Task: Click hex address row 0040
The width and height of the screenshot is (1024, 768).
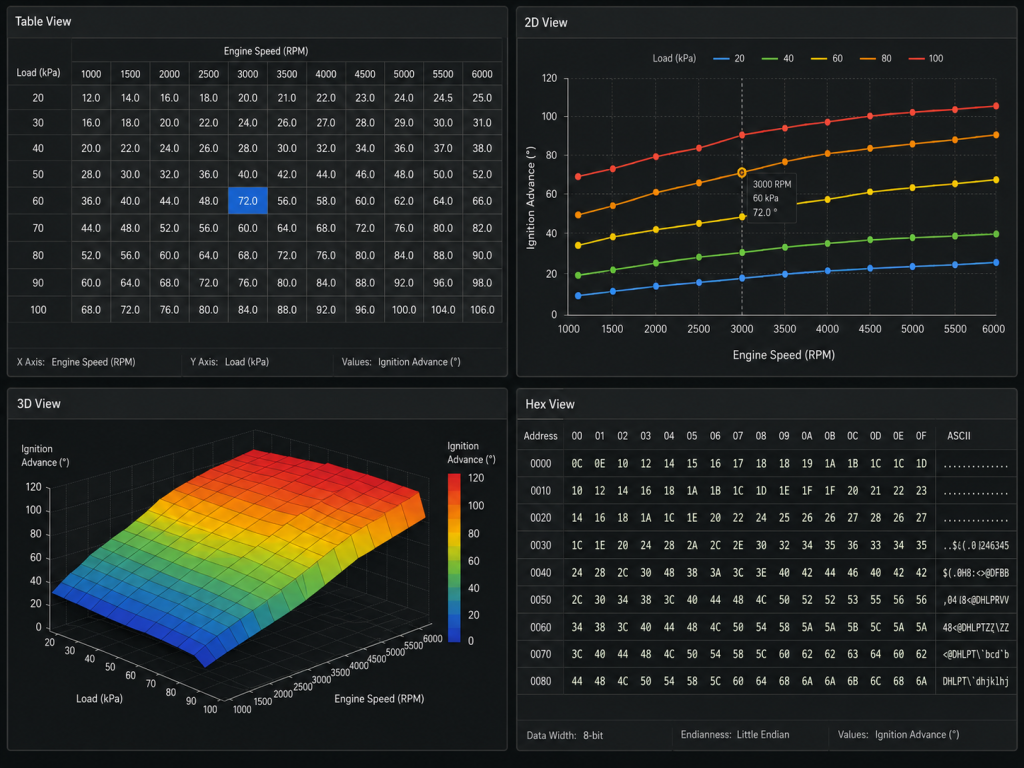Action: 540,573
